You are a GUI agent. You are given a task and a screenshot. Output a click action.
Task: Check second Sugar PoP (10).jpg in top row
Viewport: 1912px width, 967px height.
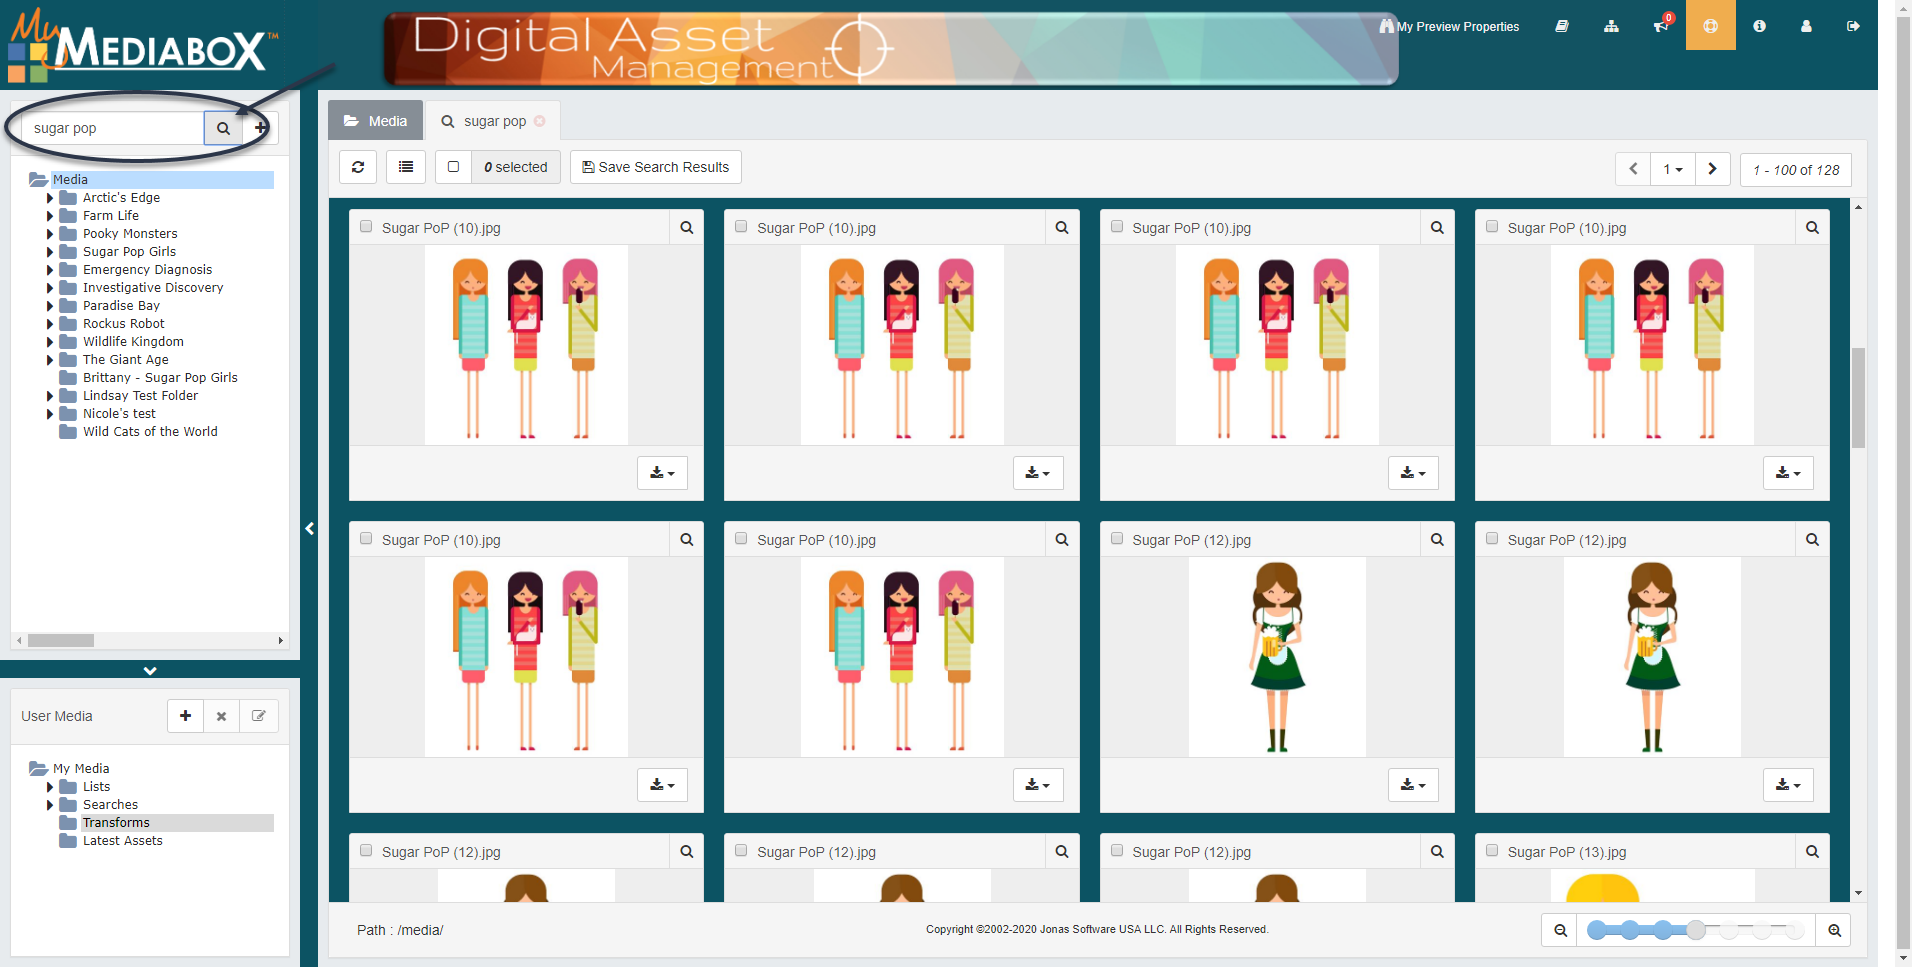741,227
